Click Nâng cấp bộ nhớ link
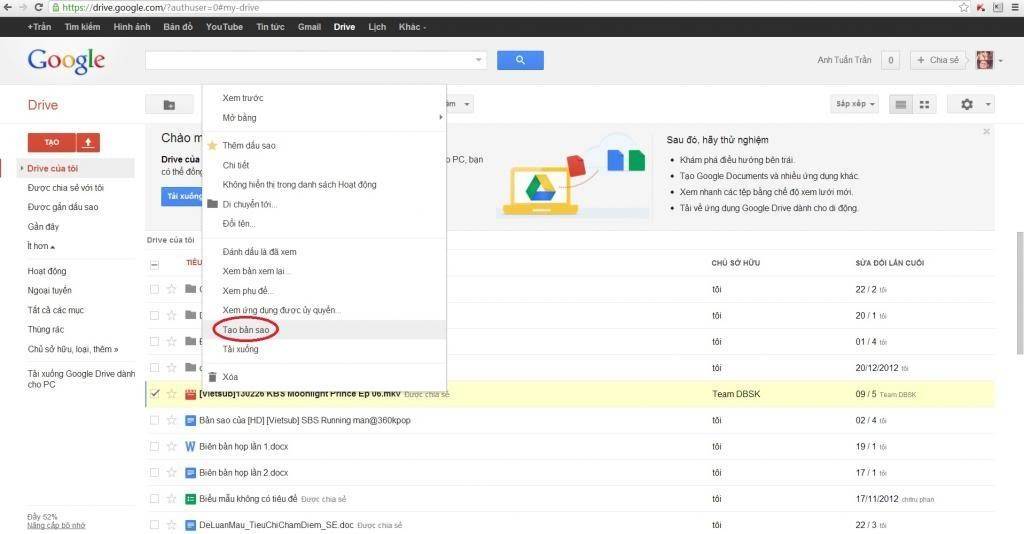The image size is (1024, 534). tap(56, 526)
